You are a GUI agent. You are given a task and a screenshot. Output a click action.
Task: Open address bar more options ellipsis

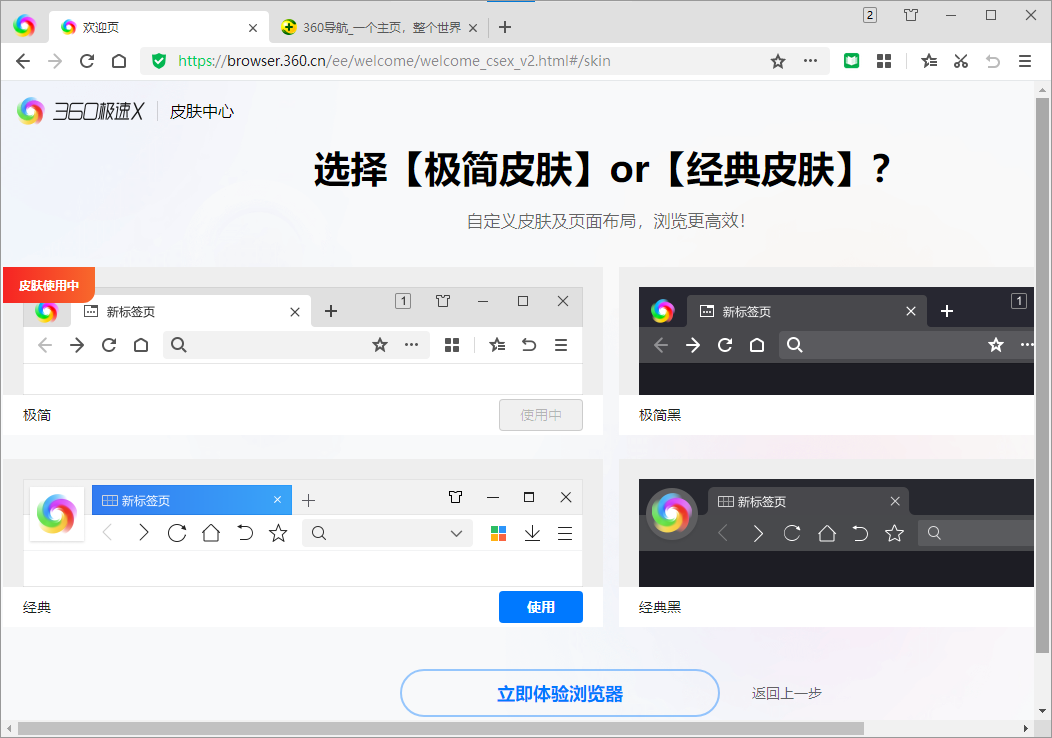coord(810,61)
